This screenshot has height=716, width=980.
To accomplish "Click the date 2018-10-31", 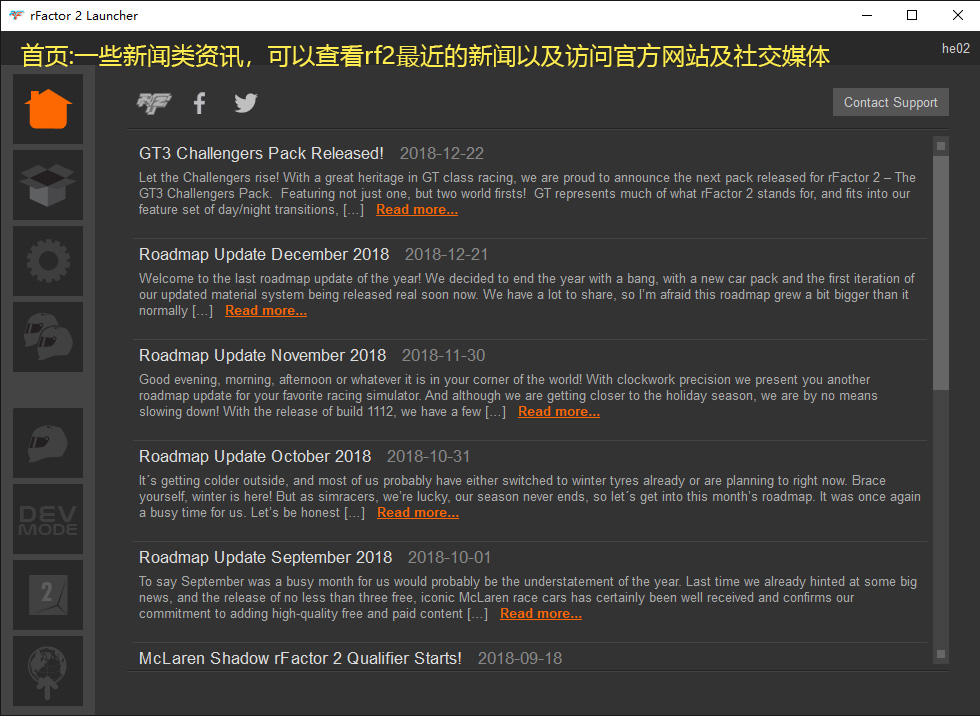I will click(x=428, y=457).
